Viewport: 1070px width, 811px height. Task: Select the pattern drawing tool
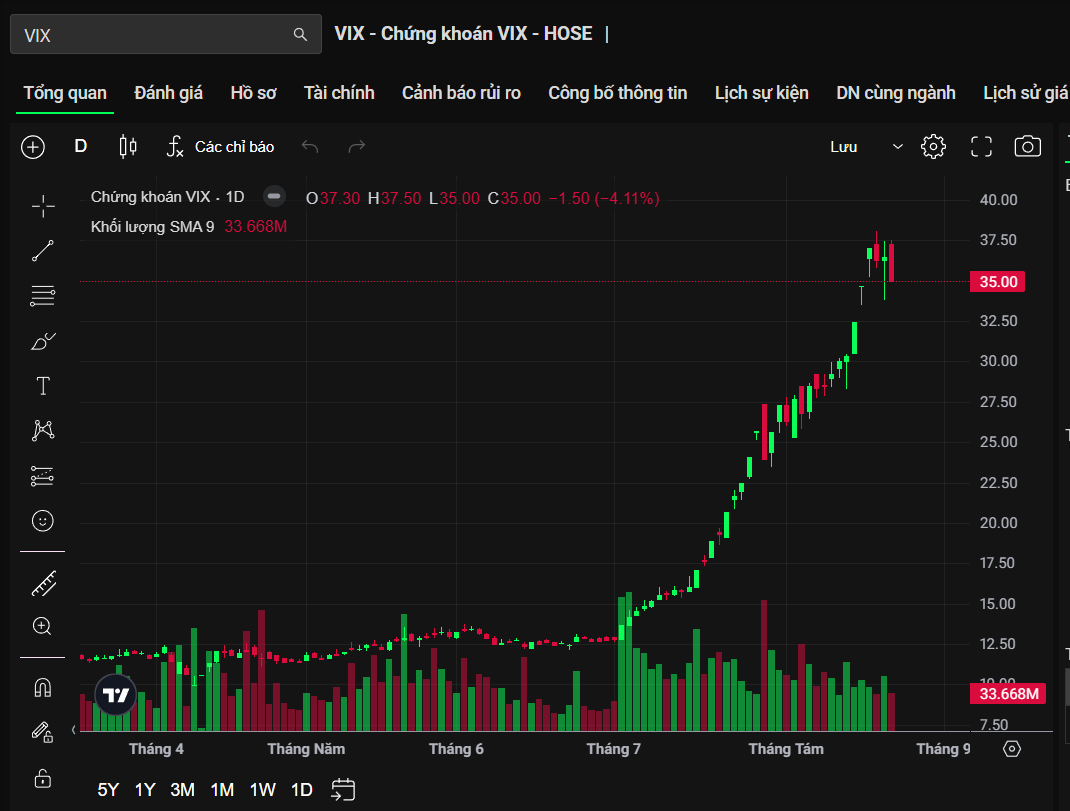tap(43, 430)
